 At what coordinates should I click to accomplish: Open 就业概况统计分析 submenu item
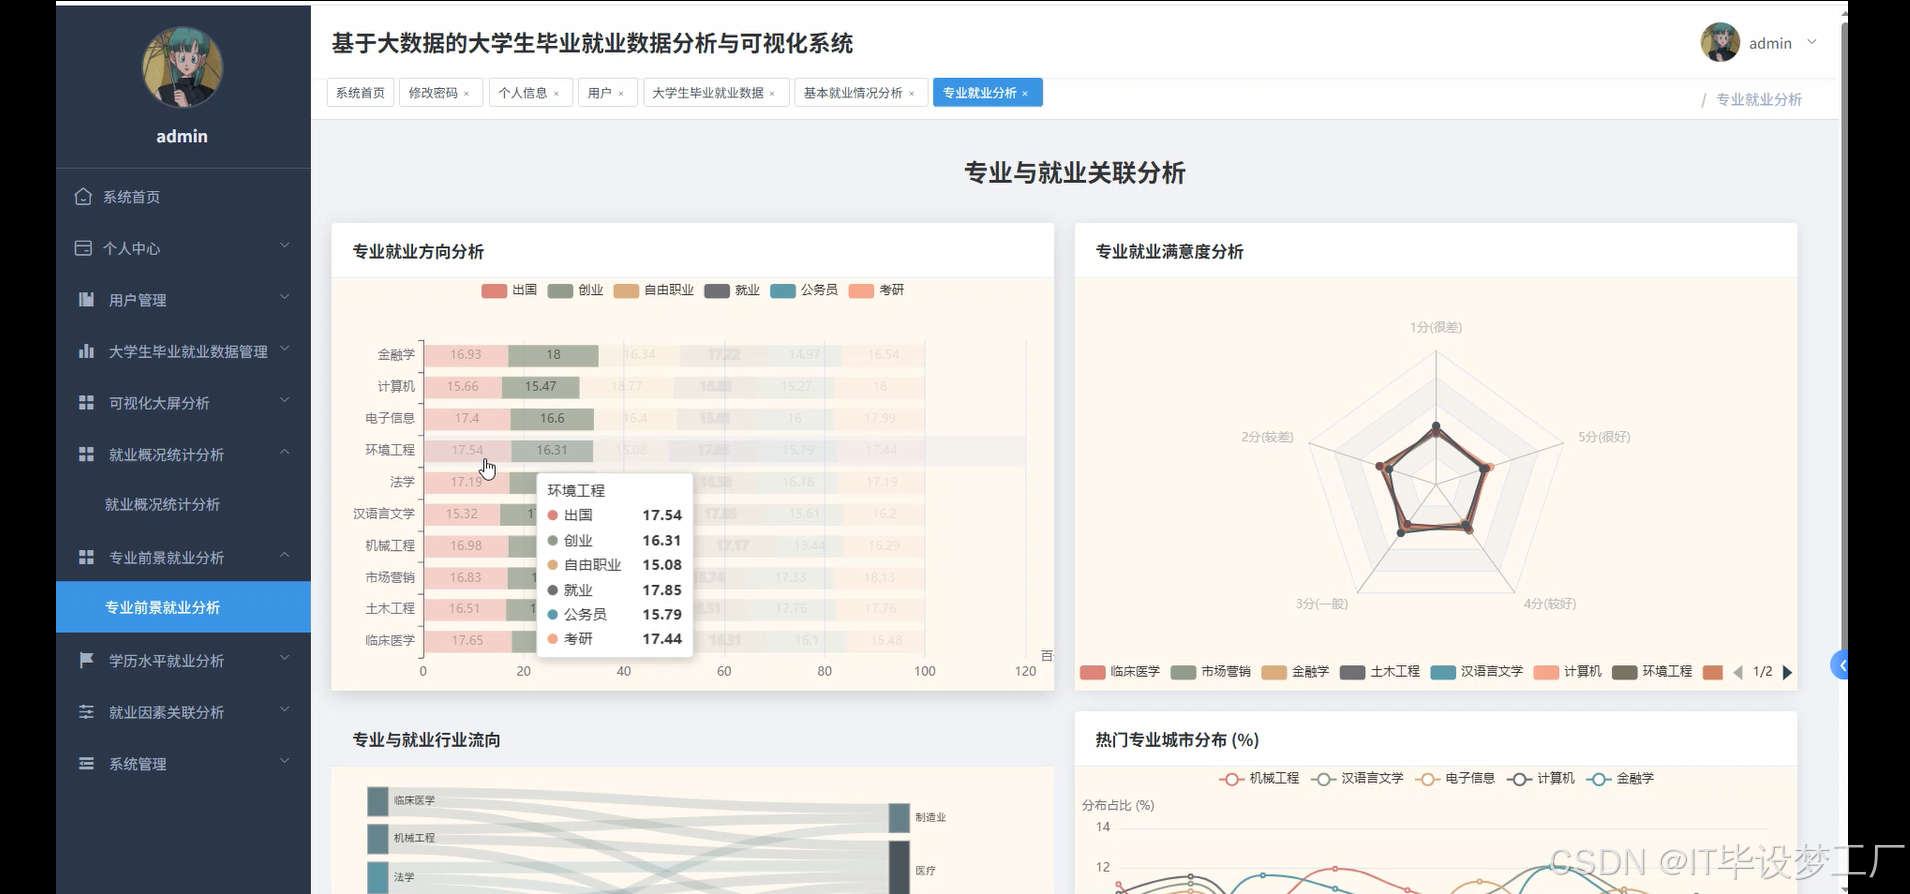pos(183,505)
